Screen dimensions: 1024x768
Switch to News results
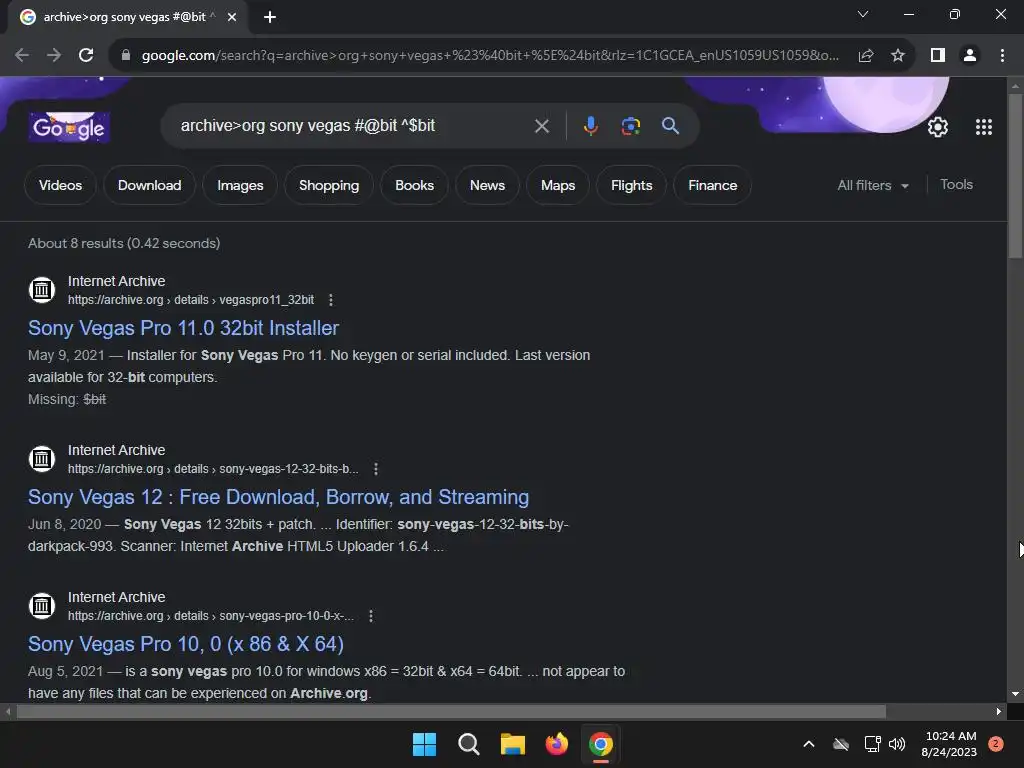[487, 185]
